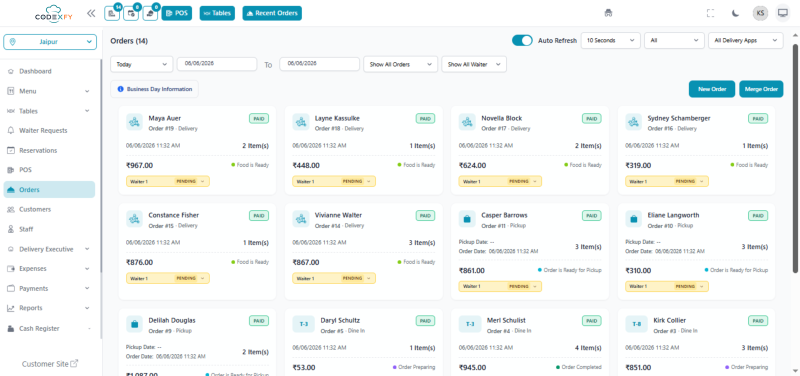
Task: Click the Codexfy logo
Action: (x=54, y=13)
